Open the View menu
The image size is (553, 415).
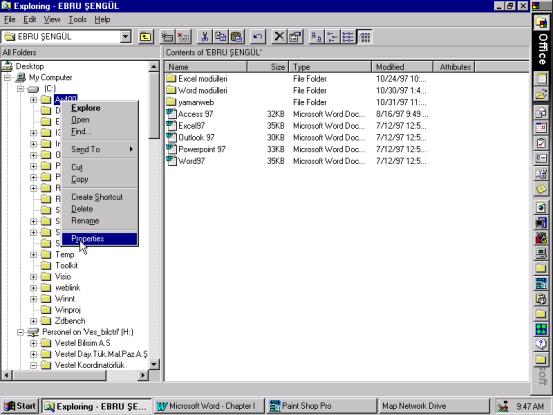(52, 20)
